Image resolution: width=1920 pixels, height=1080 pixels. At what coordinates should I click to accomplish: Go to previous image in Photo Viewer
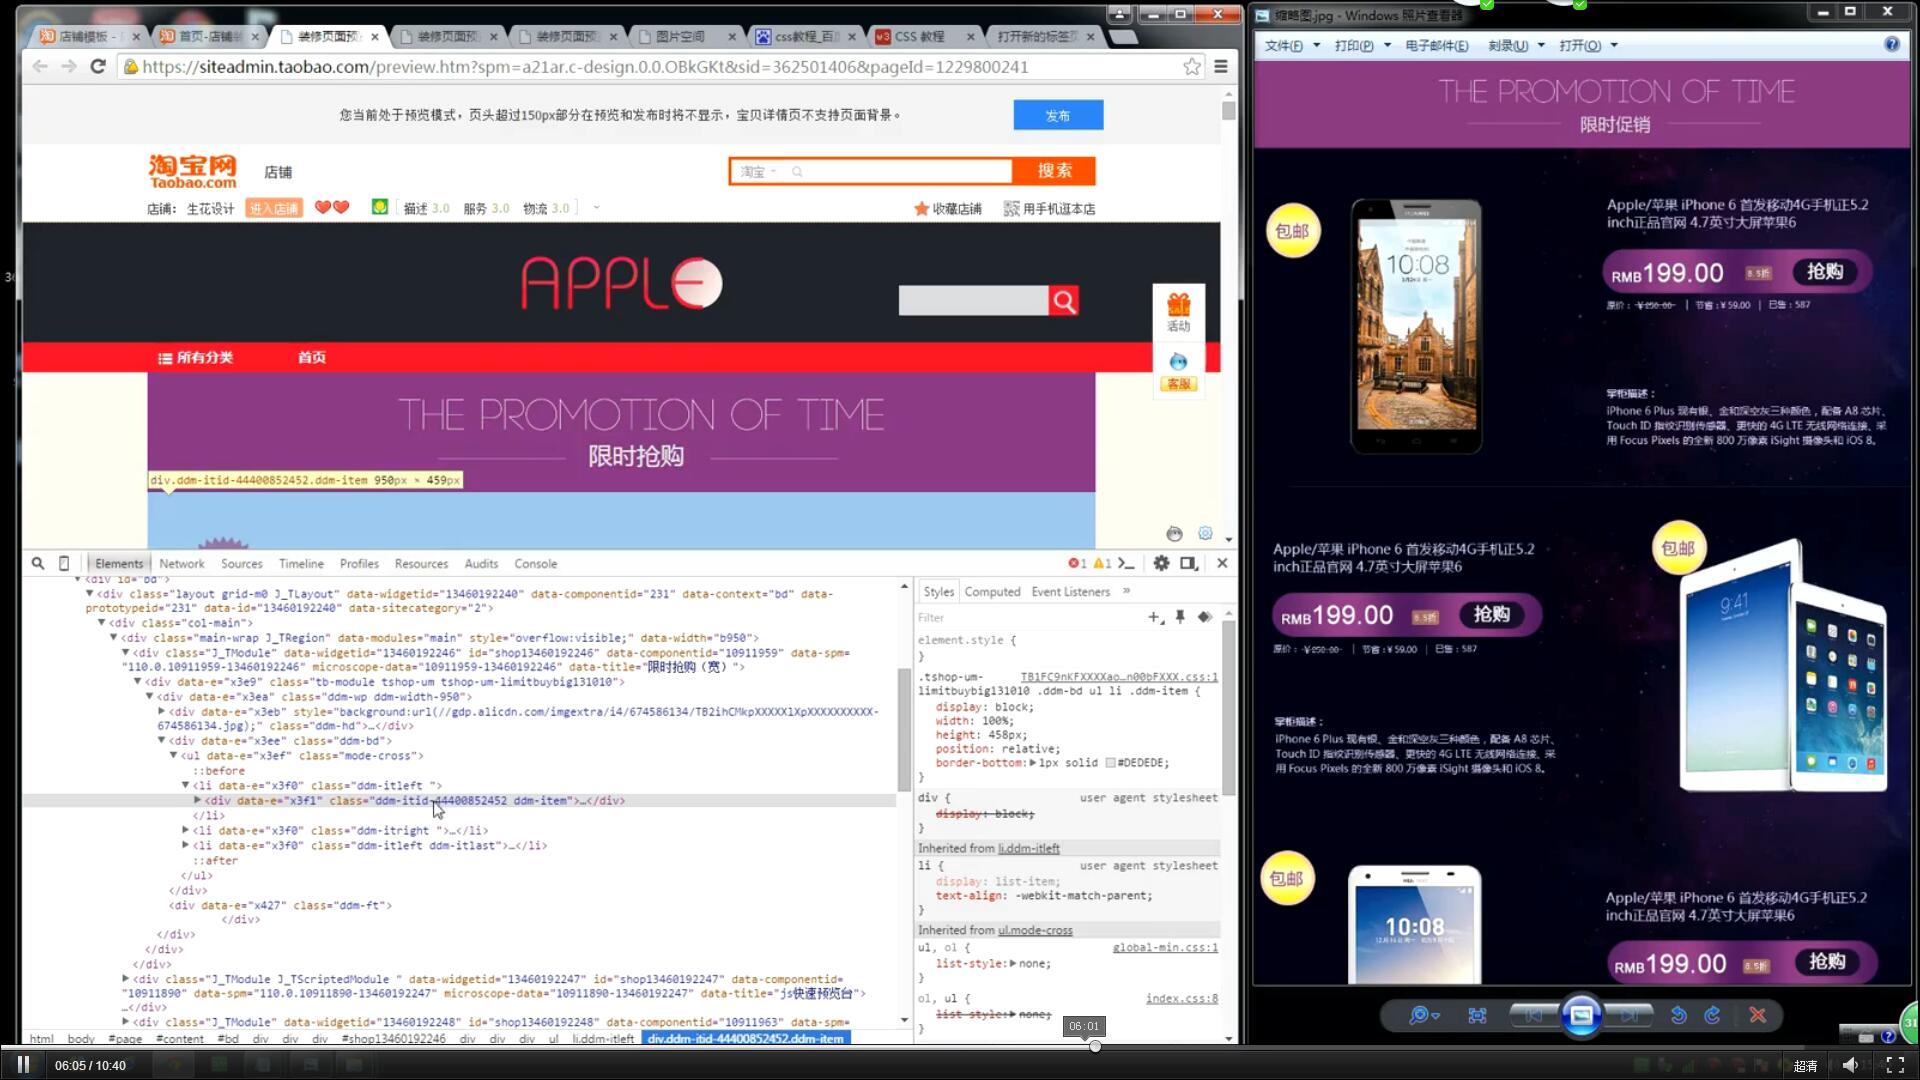point(1533,1015)
